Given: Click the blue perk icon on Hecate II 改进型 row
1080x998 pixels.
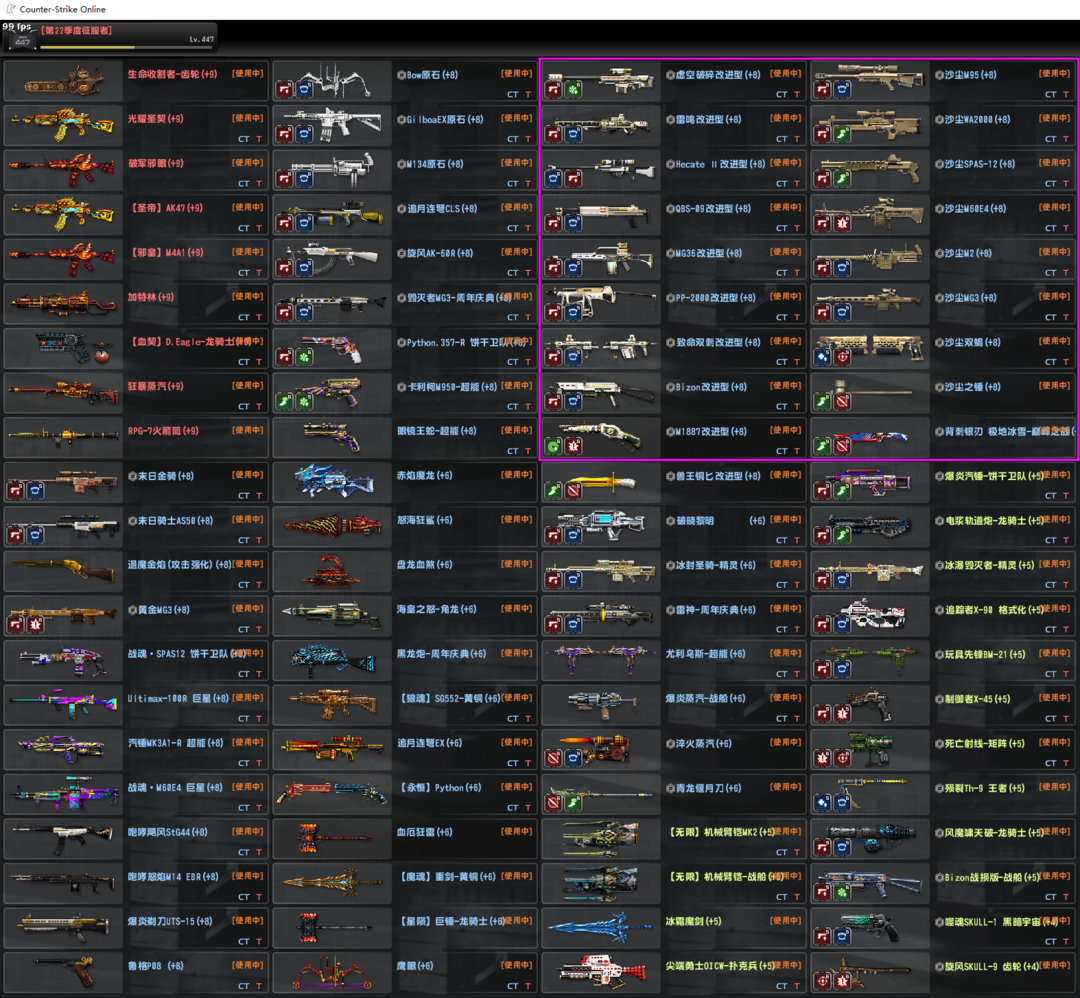Looking at the screenshot, I should pos(553,178).
